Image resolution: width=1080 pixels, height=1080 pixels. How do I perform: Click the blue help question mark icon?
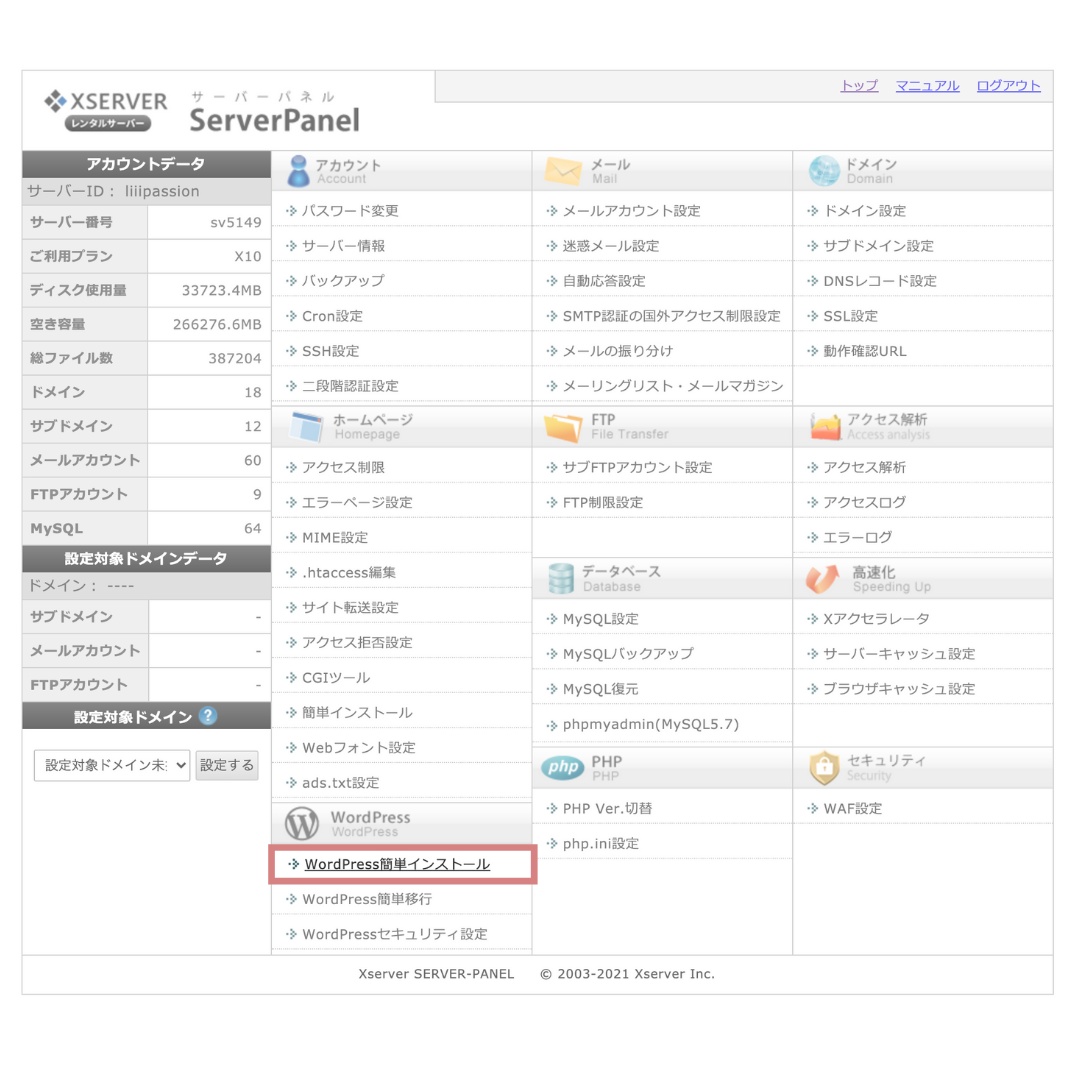pyautogui.click(x=208, y=716)
